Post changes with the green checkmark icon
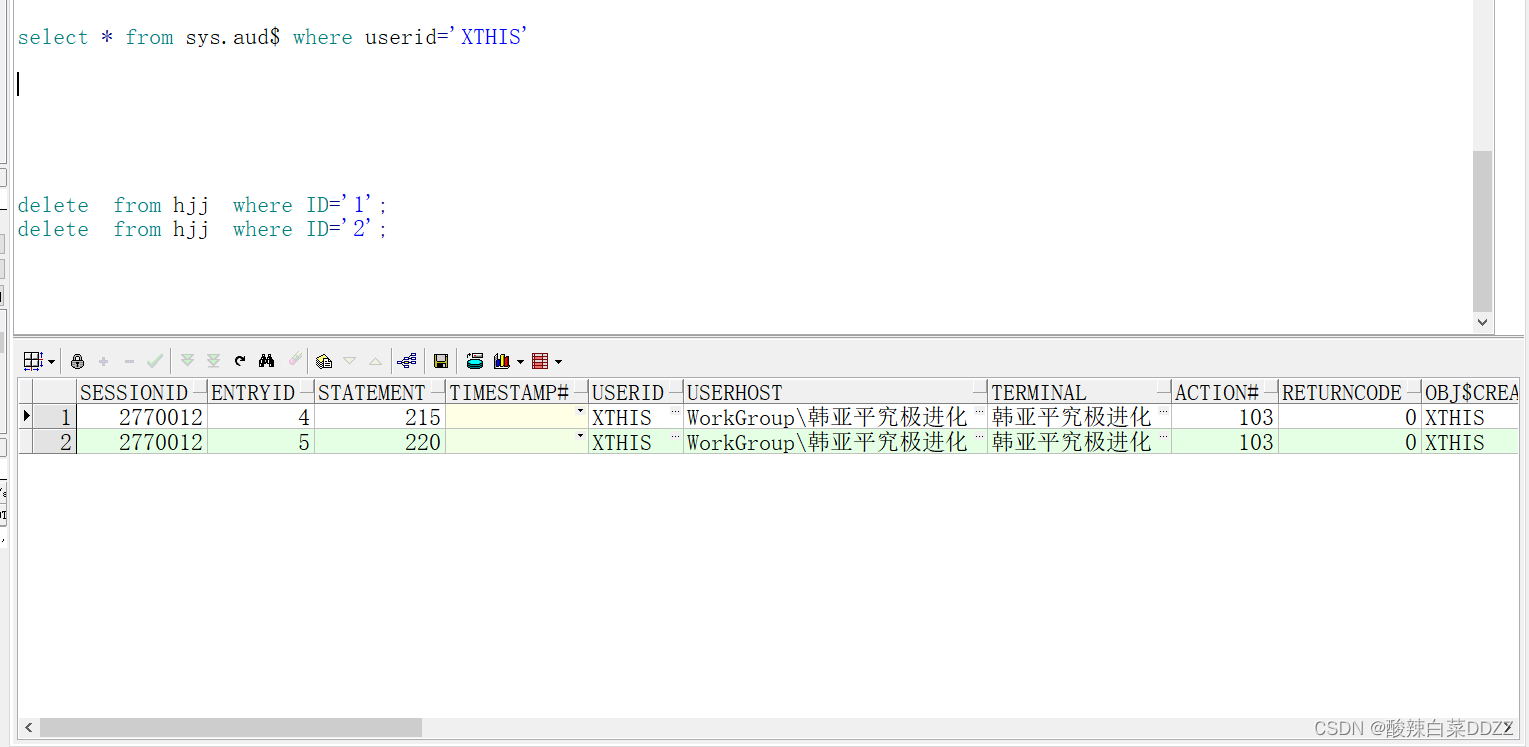Viewport: 1529px width, 747px height. [154, 360]
